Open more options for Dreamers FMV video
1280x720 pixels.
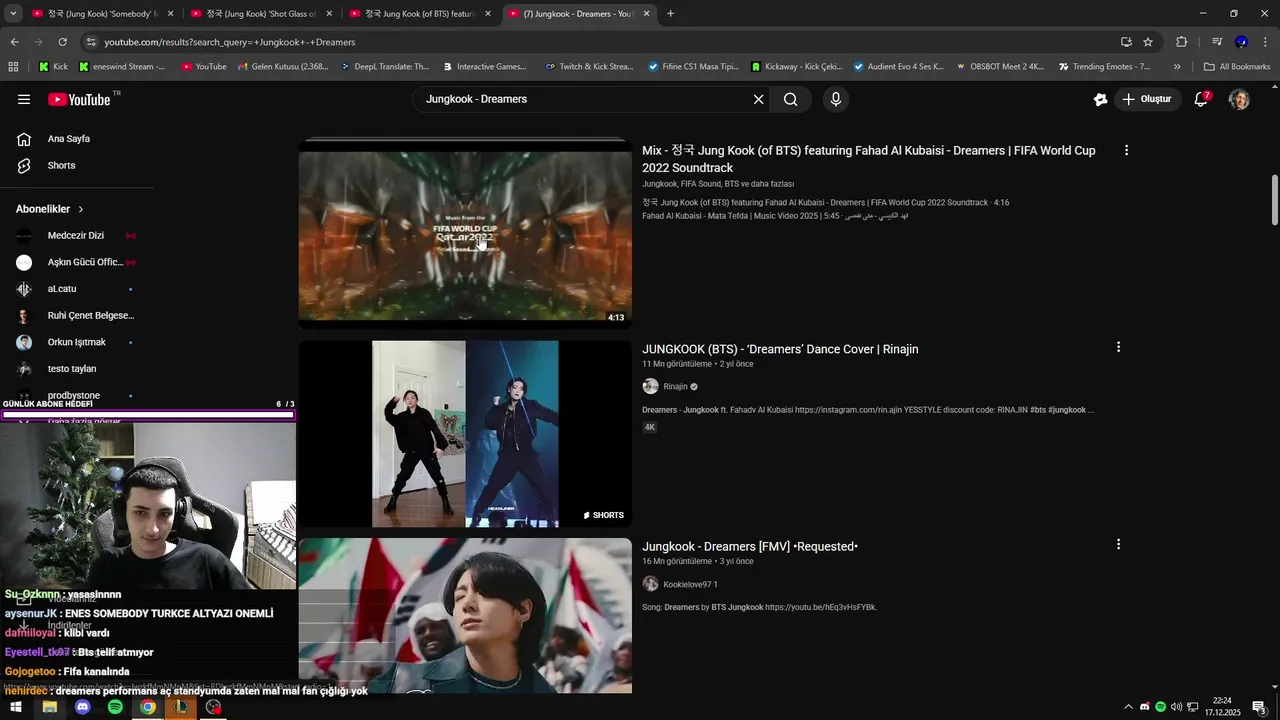tap(1118, 544)
